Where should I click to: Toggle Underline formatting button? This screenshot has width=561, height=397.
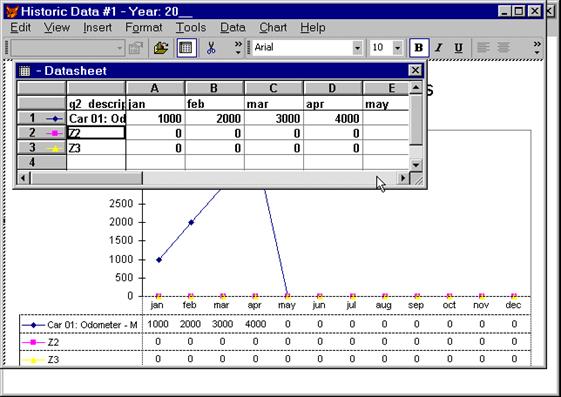tap(458, 48)
